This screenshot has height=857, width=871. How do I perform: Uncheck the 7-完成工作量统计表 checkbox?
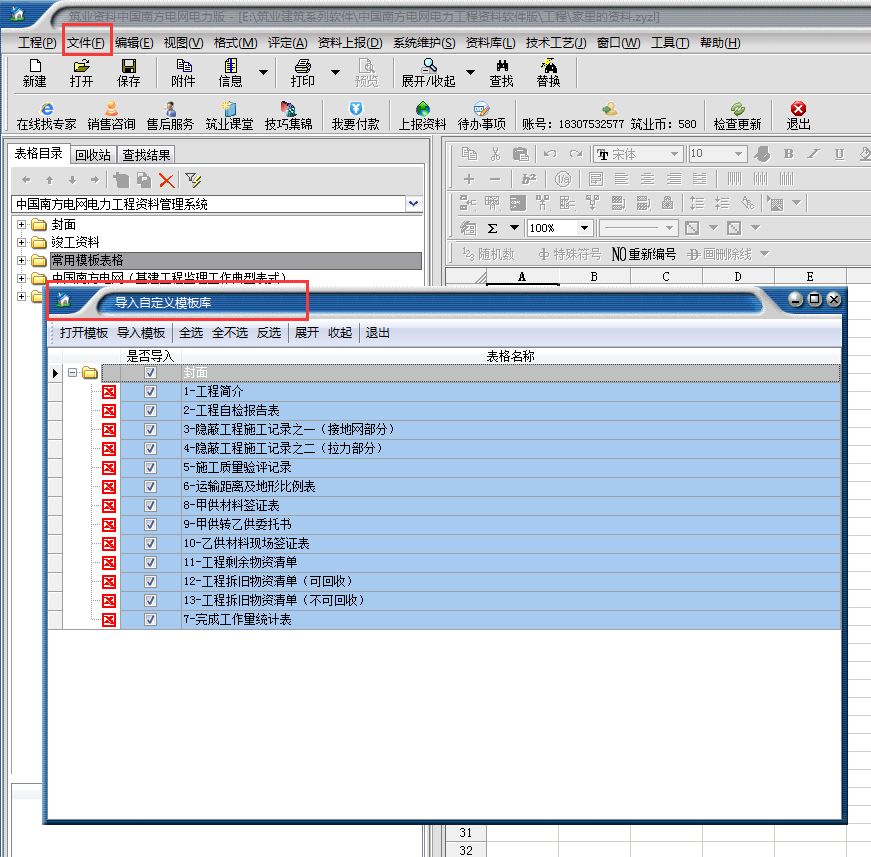[151, 620]
